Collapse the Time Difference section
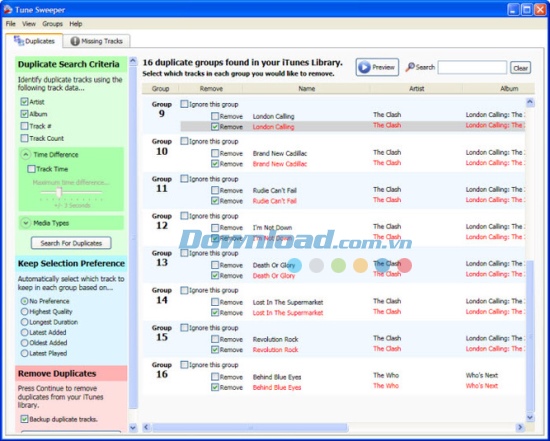The height and width of the screenshot is (441, 550). click(26, 155)
